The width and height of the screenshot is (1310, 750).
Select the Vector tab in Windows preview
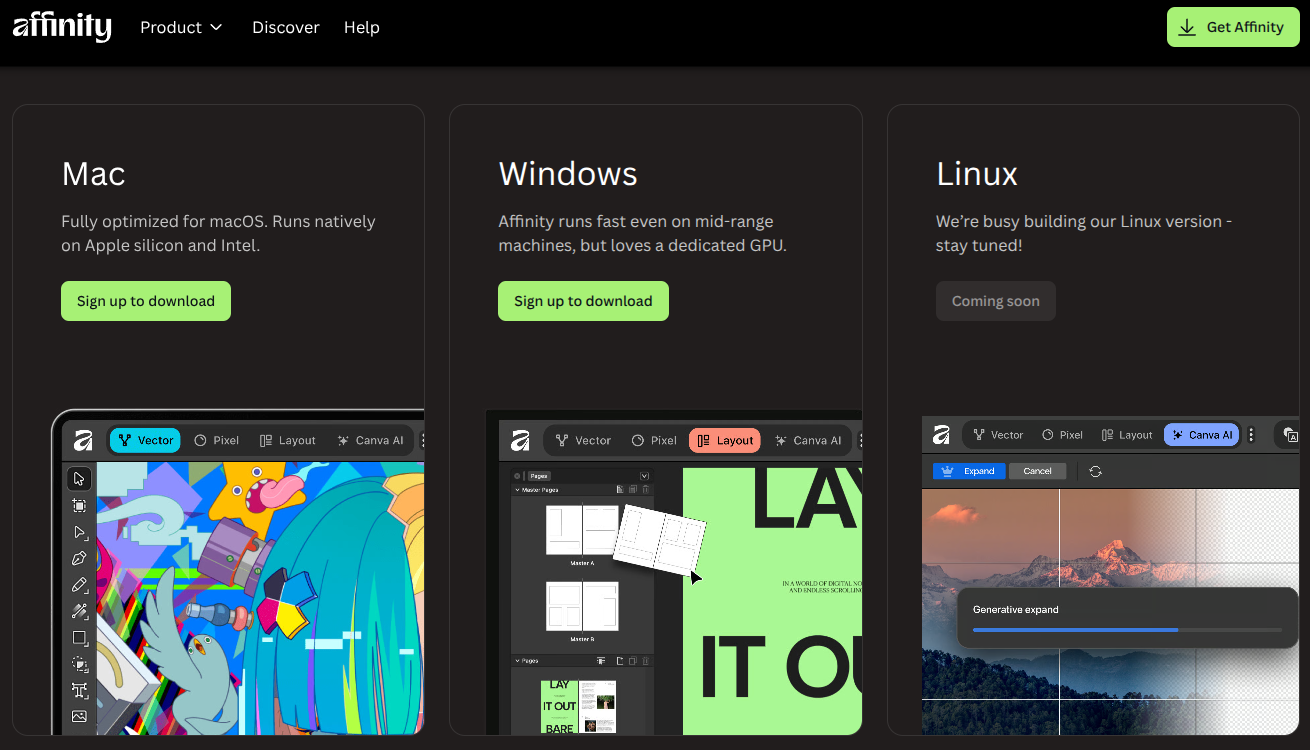tap(583, 440)
